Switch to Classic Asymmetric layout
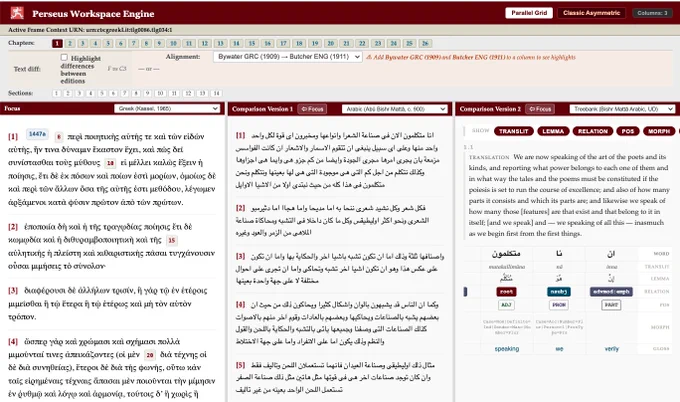Screen dimensions: 680x402 click(x=591, y=13)
